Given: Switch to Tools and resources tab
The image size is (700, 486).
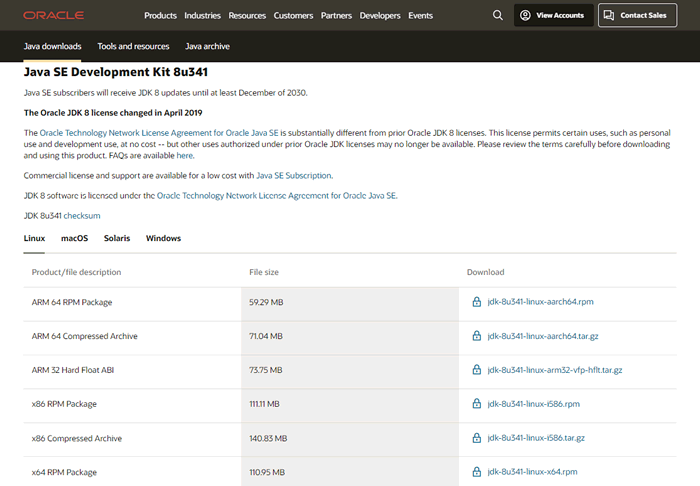Looking at the screenshot, I should 133,46.
